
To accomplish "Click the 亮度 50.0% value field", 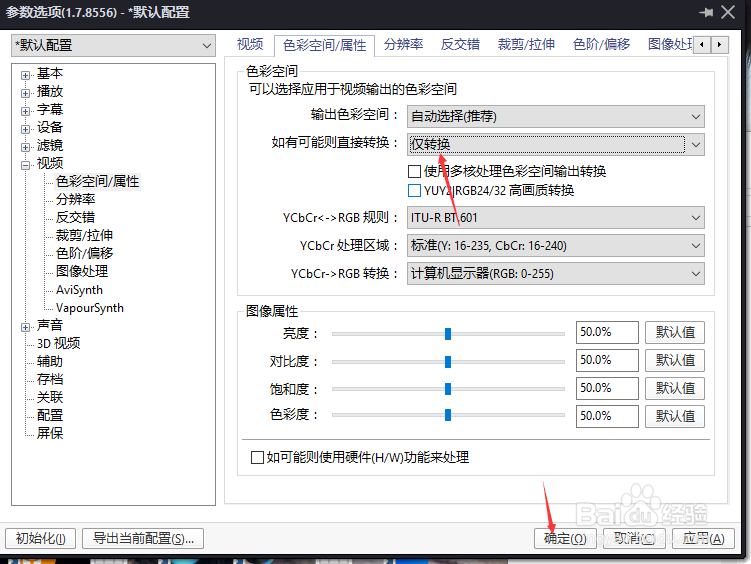I will [x=607, y=332].
